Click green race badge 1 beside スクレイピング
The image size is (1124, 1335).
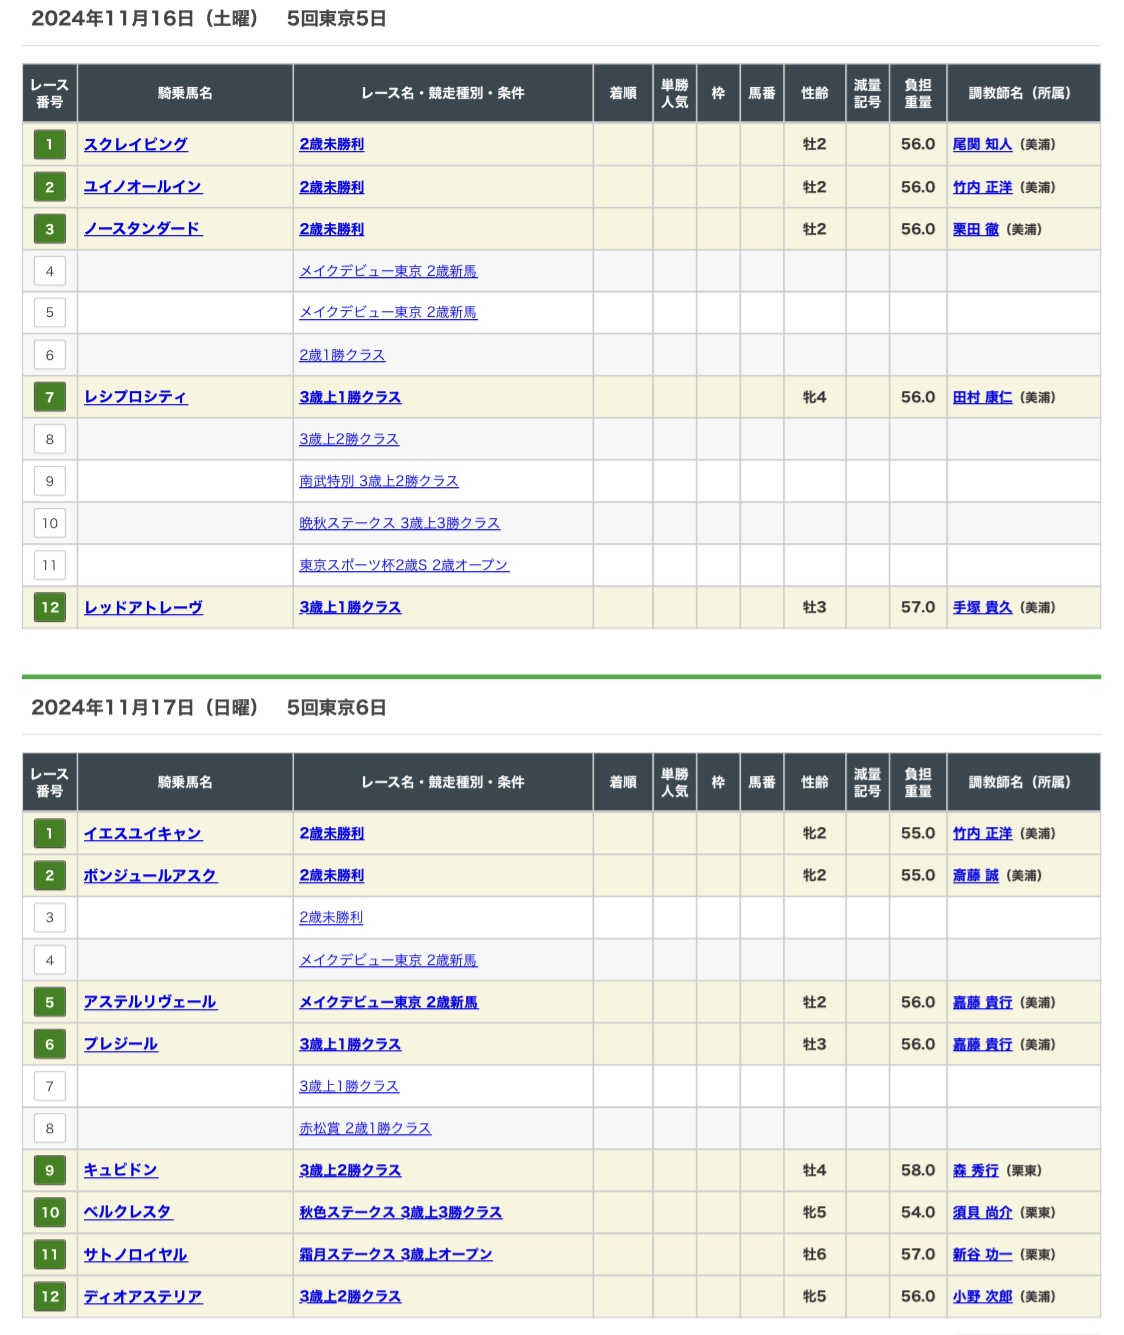point(50,144)
